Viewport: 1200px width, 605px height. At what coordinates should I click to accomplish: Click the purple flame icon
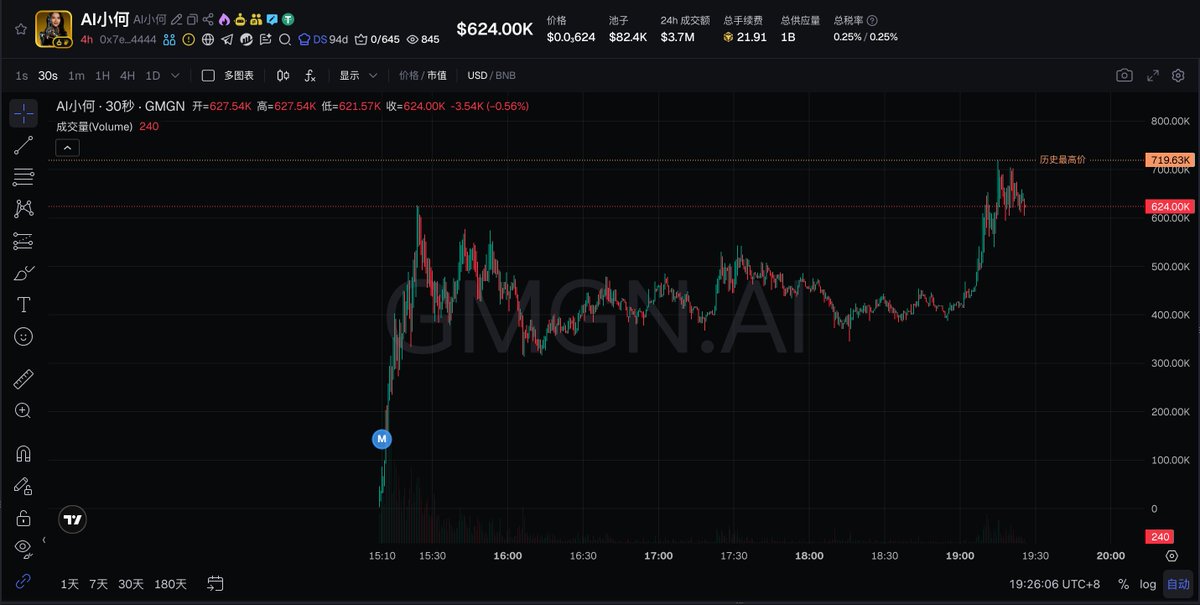[224, 19]
